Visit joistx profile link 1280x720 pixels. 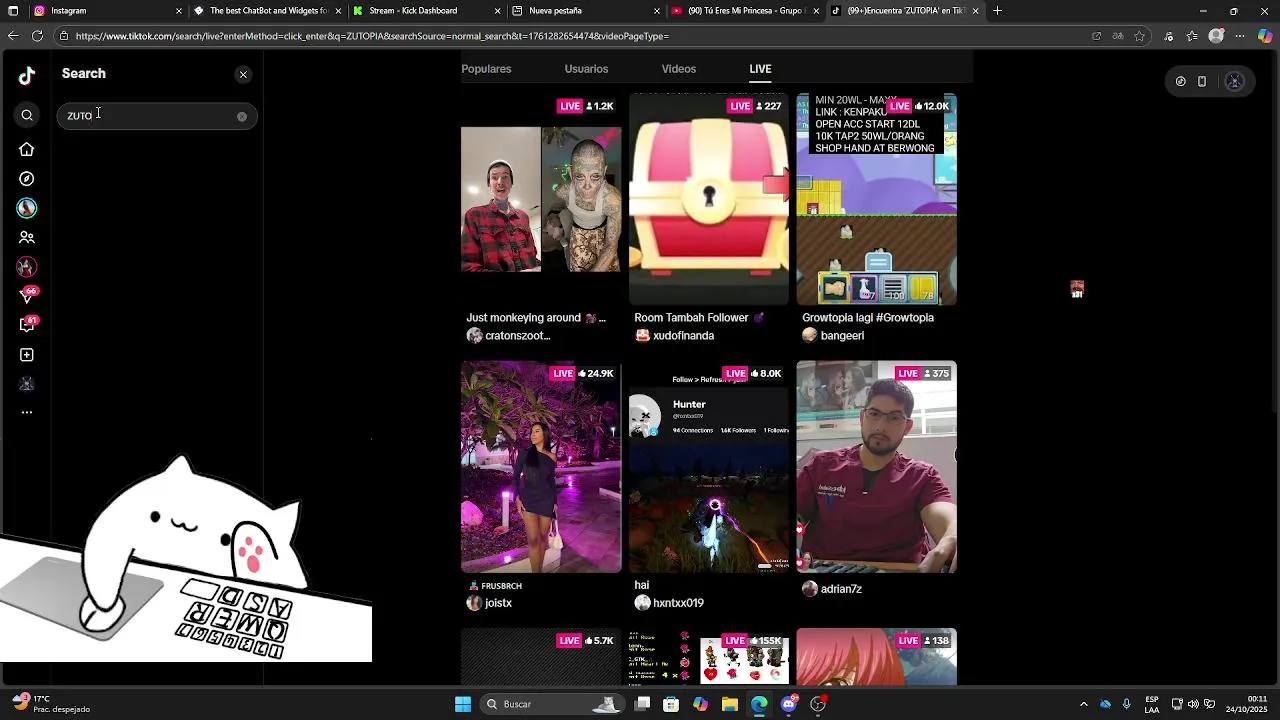(498, 603)
